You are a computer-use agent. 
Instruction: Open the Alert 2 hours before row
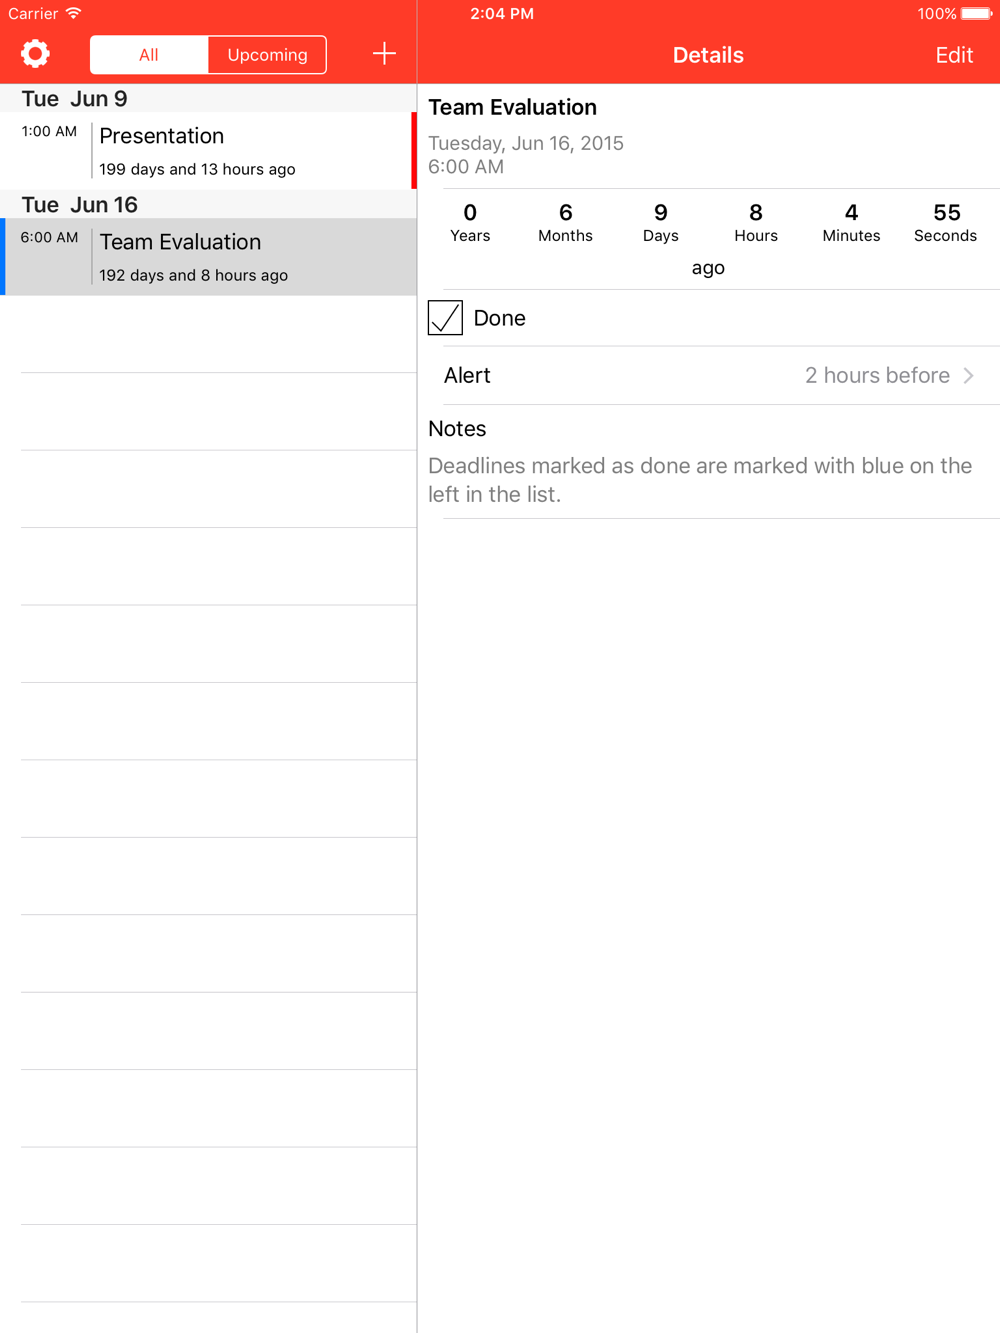tap(708, 376)
